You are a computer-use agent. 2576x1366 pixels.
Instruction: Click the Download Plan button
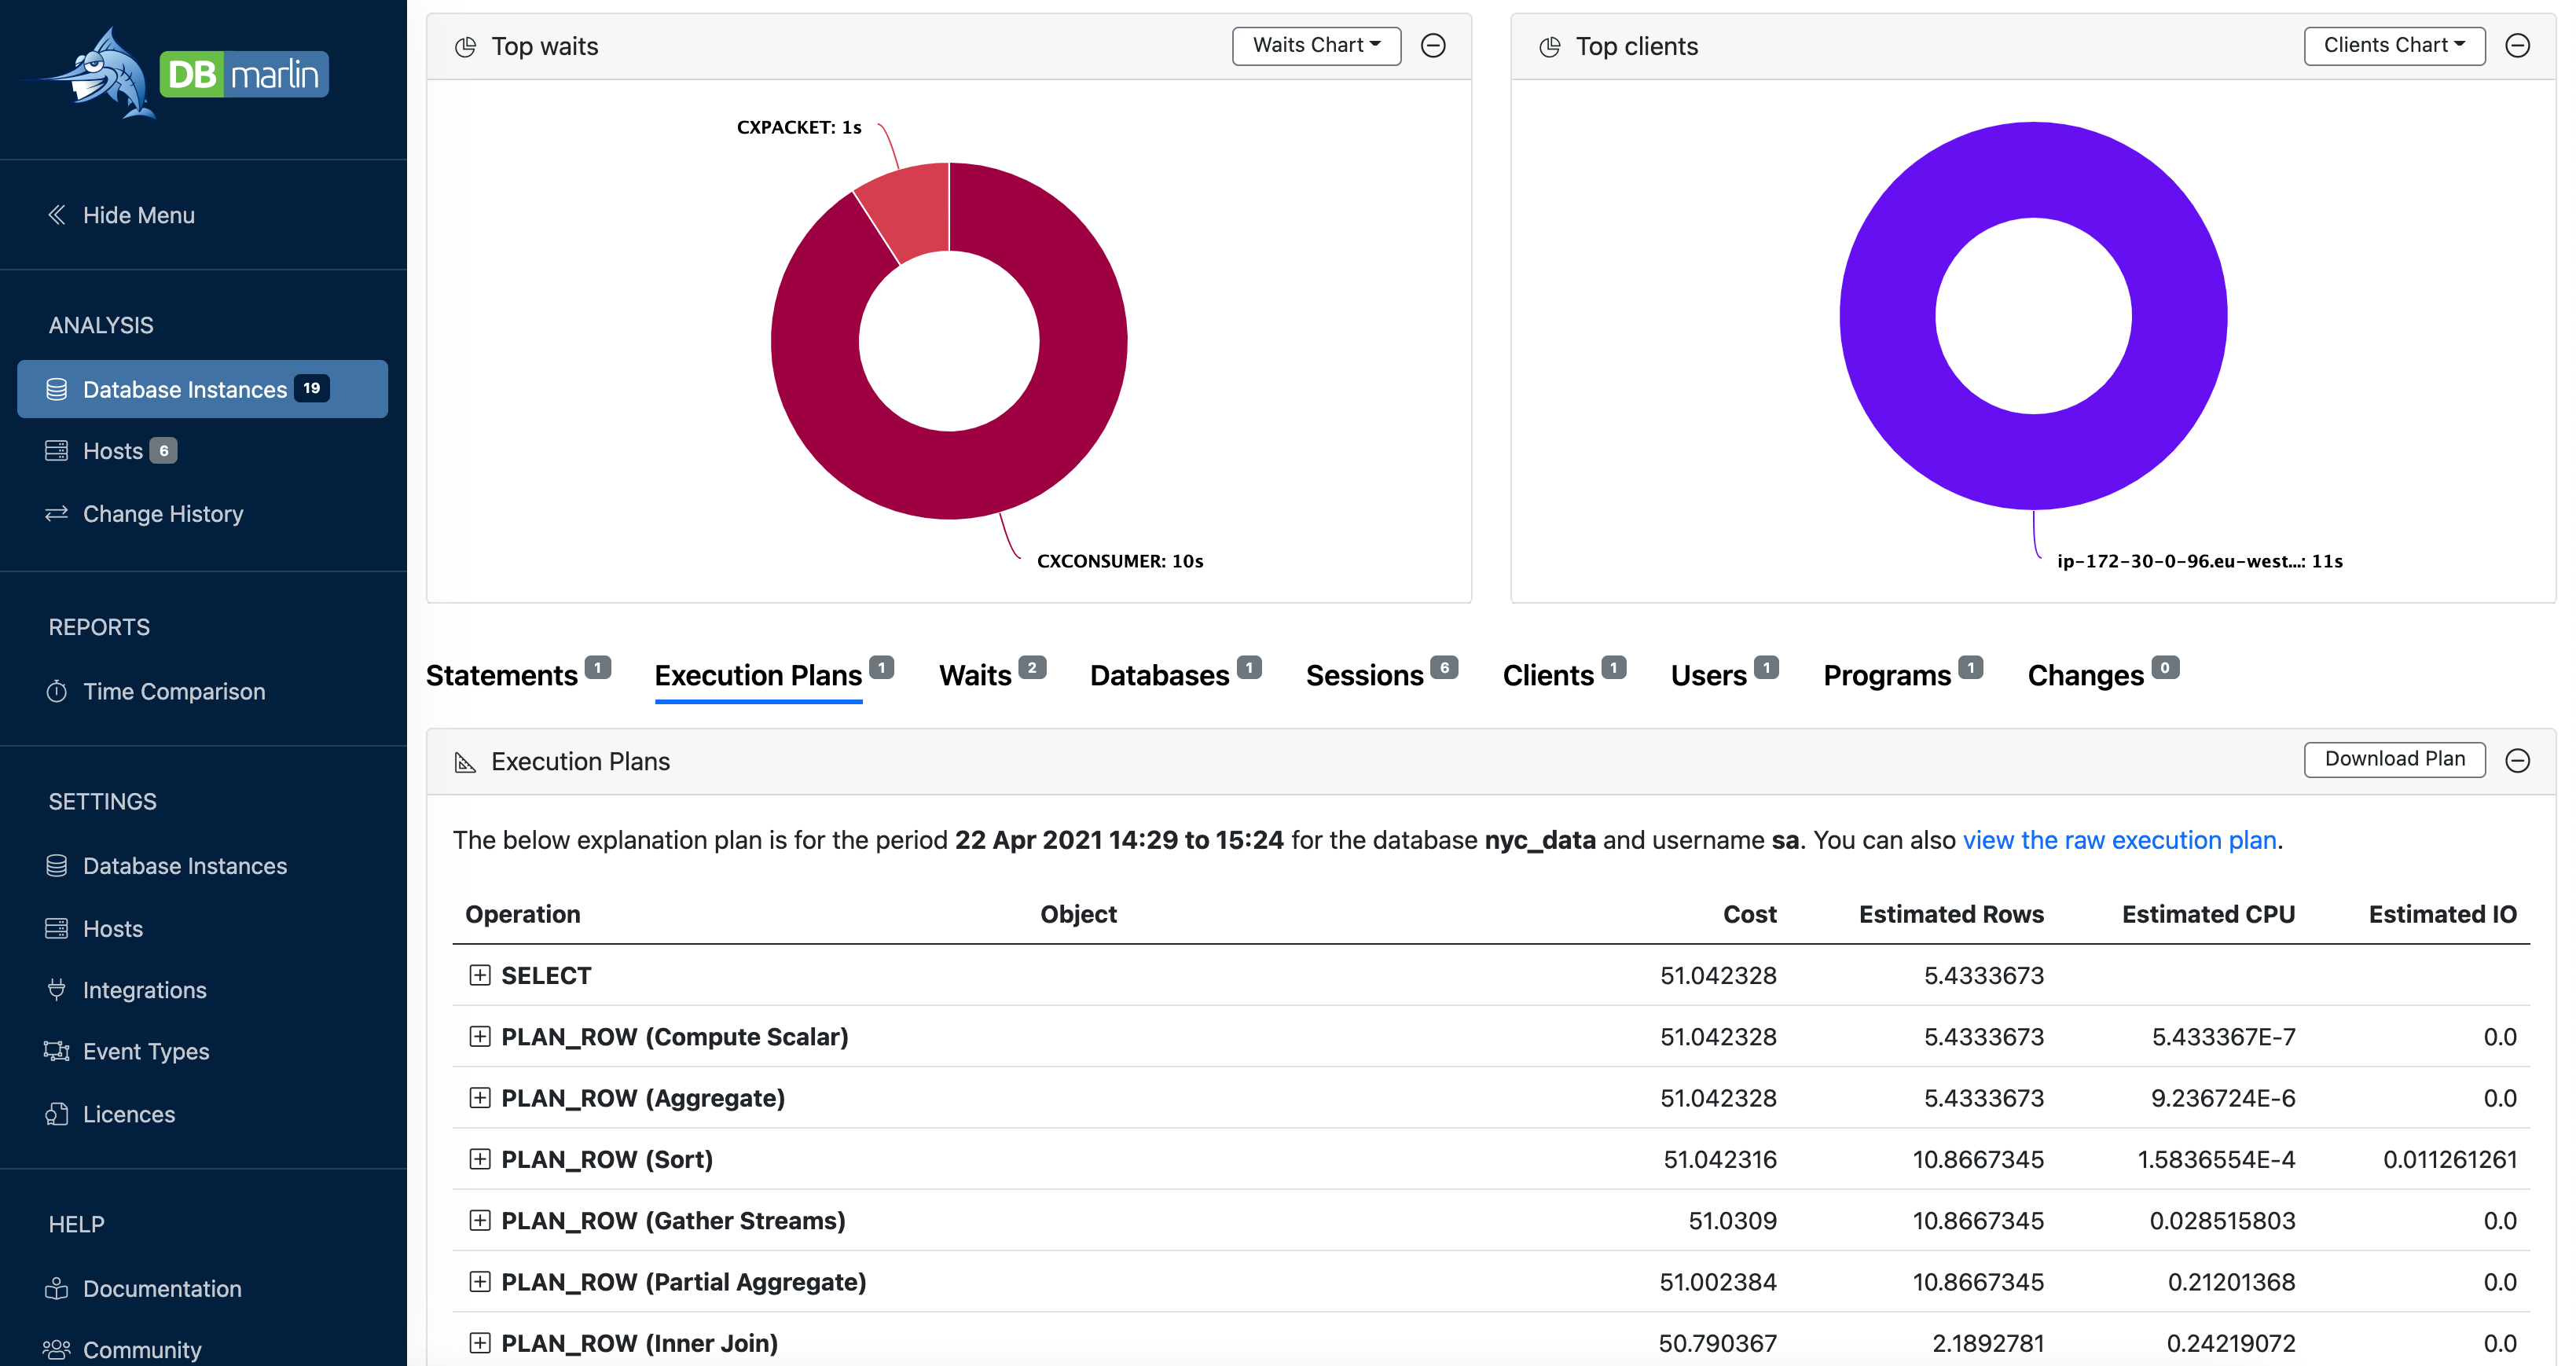2394,759
